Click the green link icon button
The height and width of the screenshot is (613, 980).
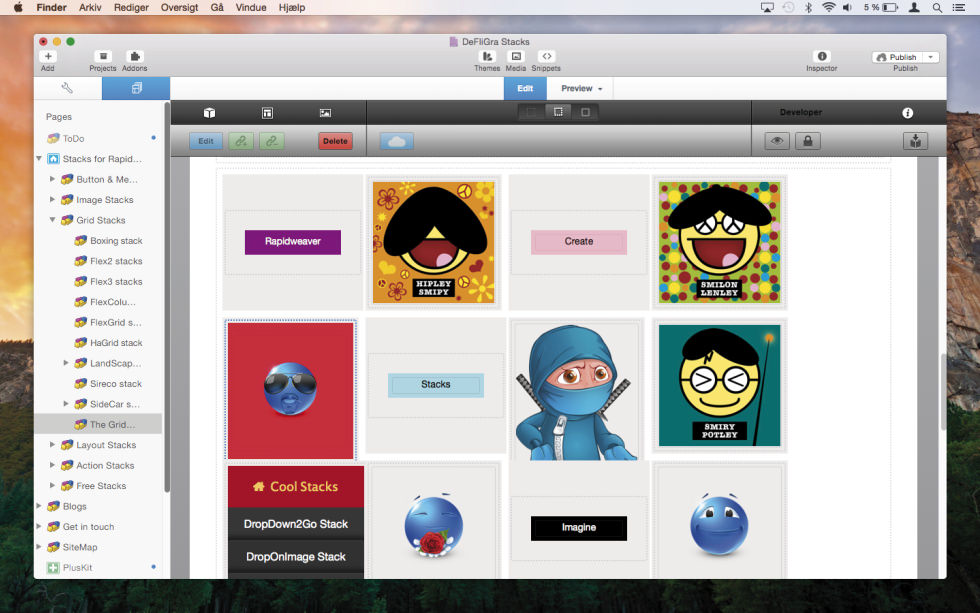(x=241, y=141)
